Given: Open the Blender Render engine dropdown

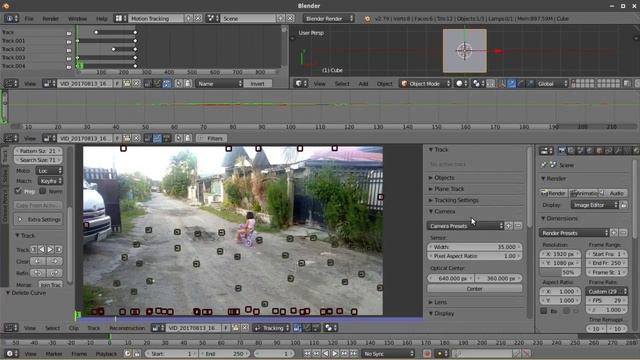Looking at the screenshot, I should [x=329, y=18].
